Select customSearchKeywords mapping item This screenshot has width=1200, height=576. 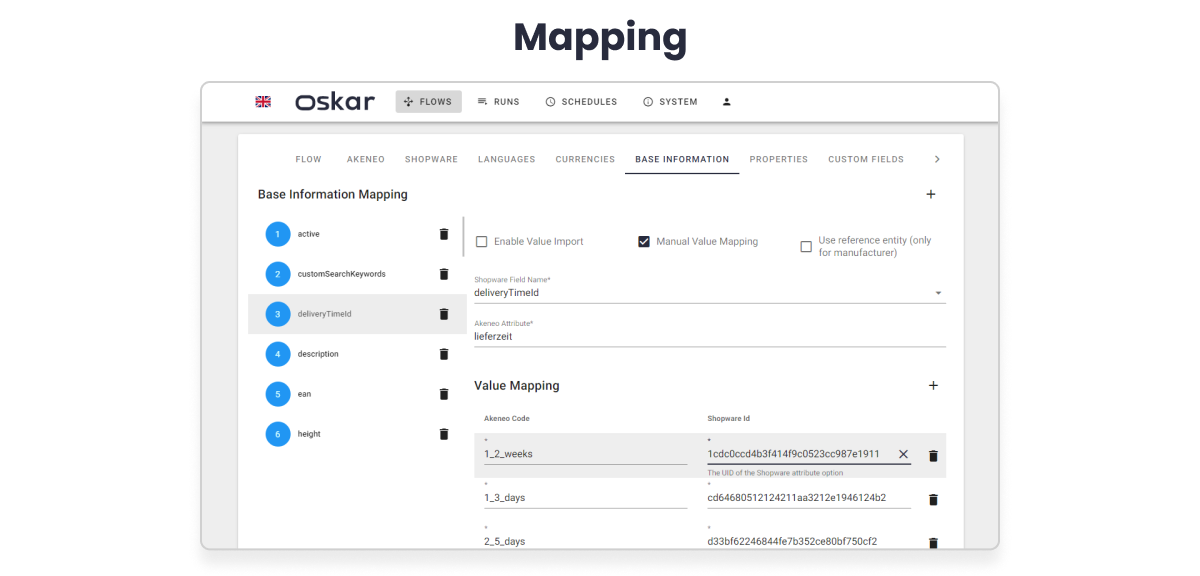click(x=356, y=274)
